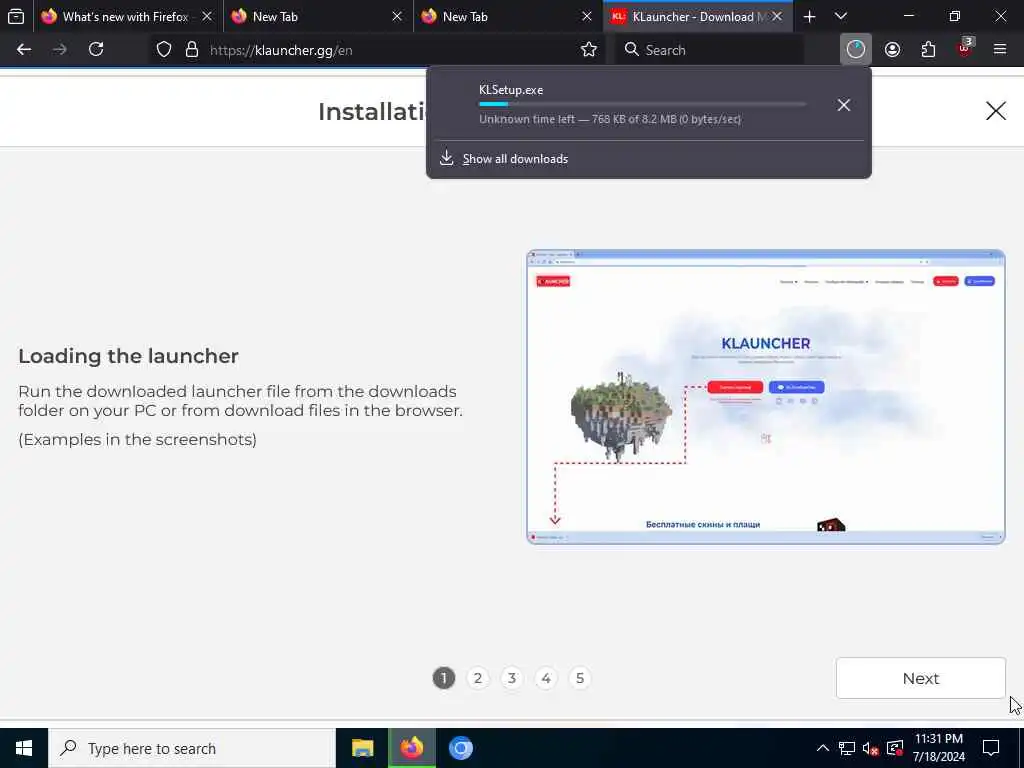
Task: Open Chromium-style browser taskbar icon
Action: [x=461, y=748]
